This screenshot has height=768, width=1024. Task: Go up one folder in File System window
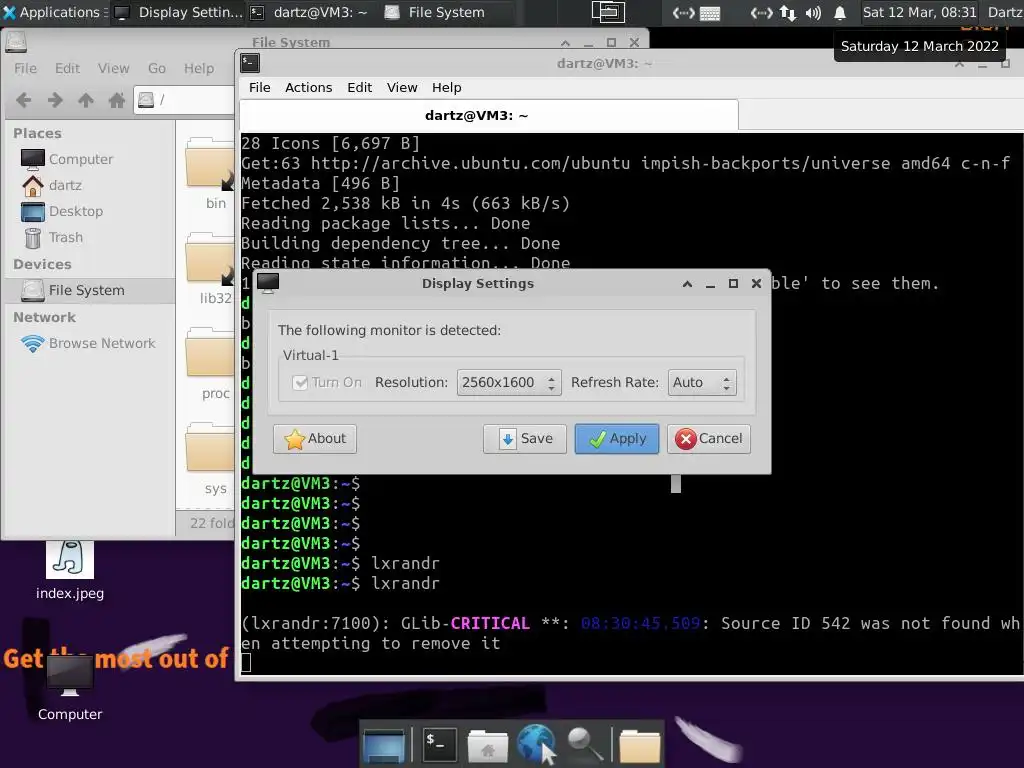(86, 100)
